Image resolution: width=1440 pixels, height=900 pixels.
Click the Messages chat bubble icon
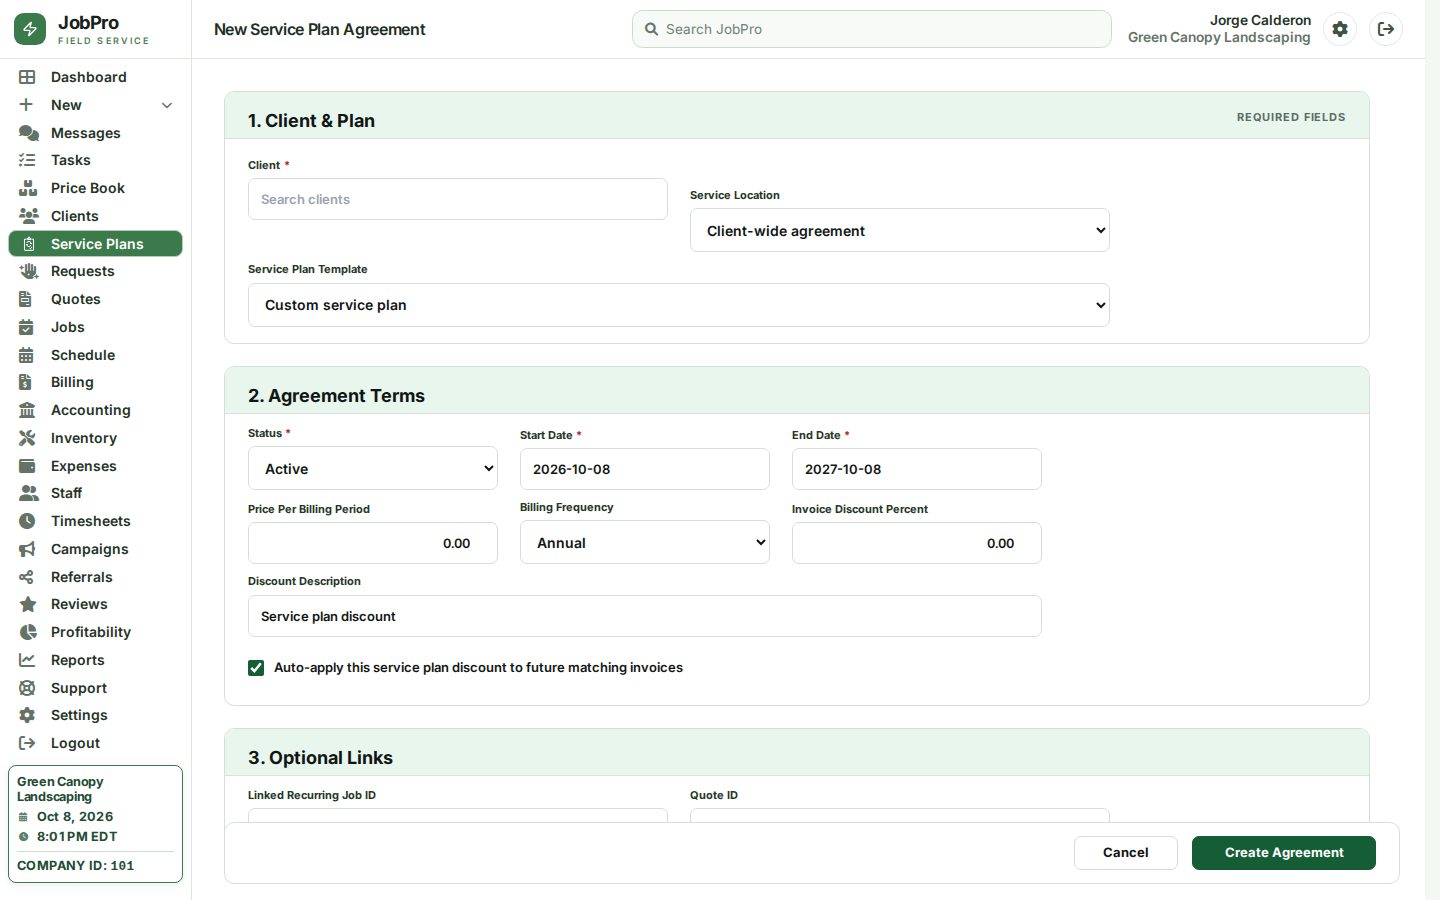point(28,133)
